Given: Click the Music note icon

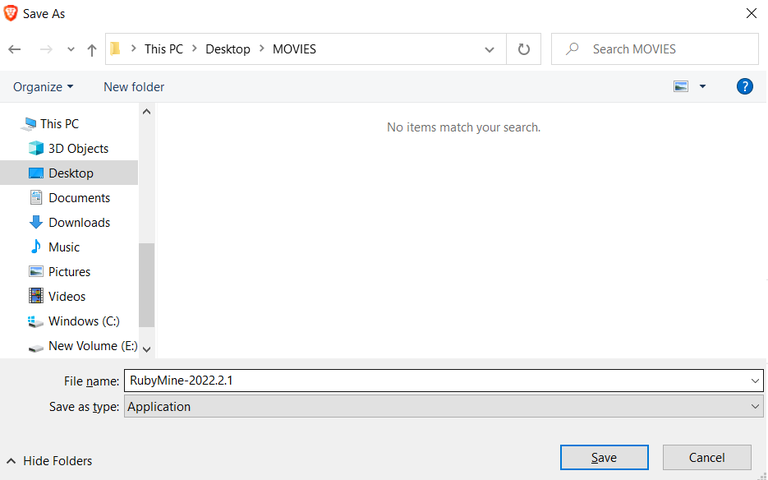Looking at the screenshot, I should click(x=36, y=246).
